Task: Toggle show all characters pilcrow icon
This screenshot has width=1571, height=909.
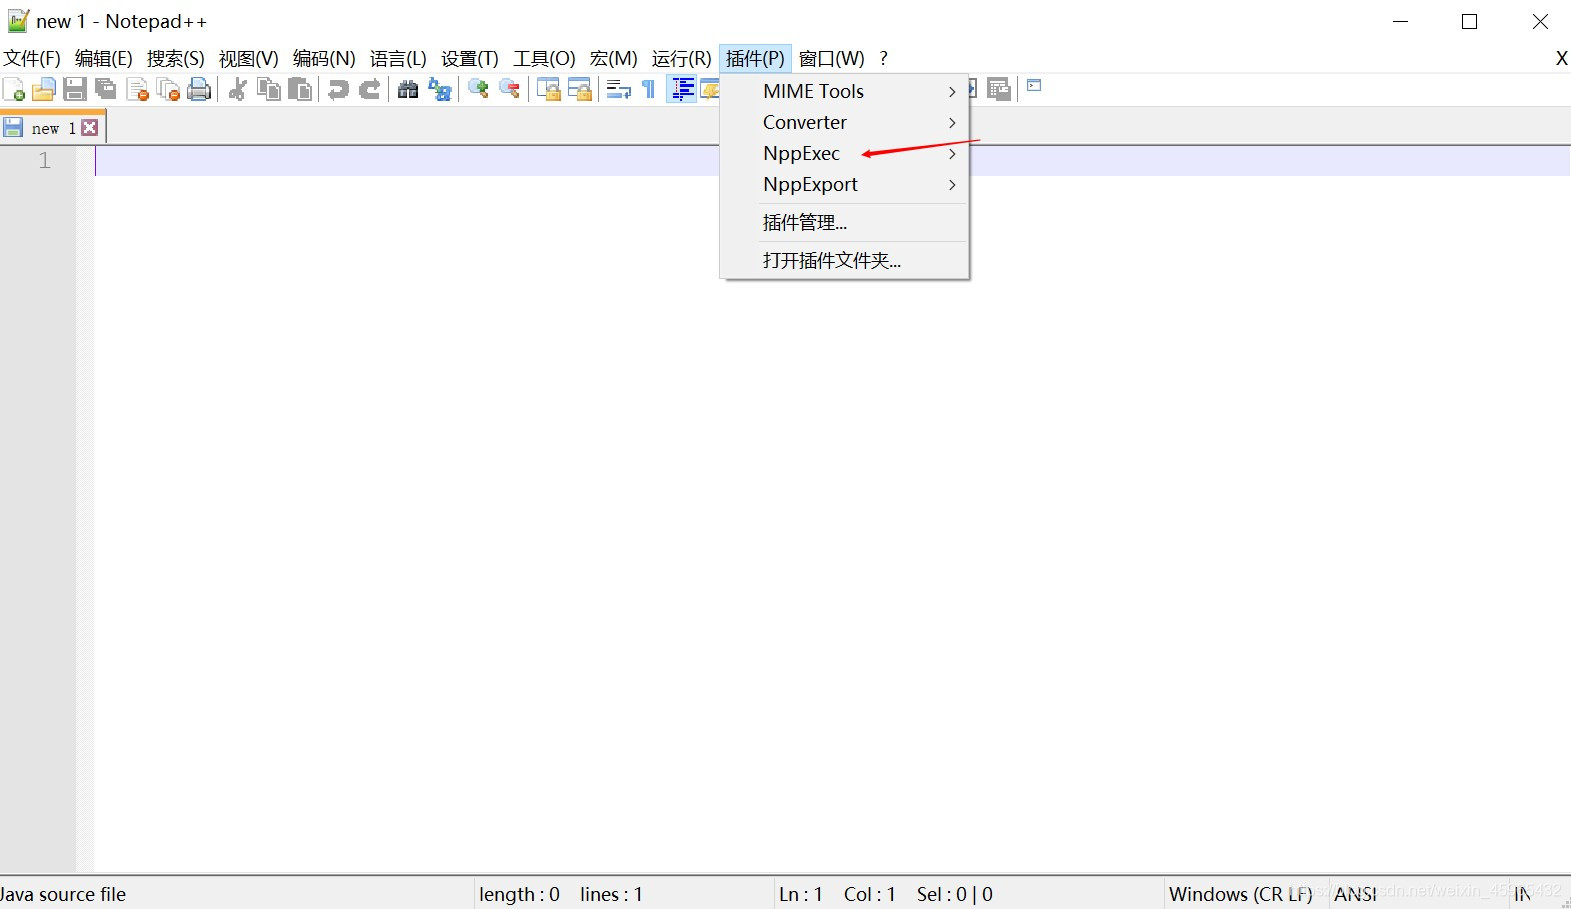Action: coord(649,89)
